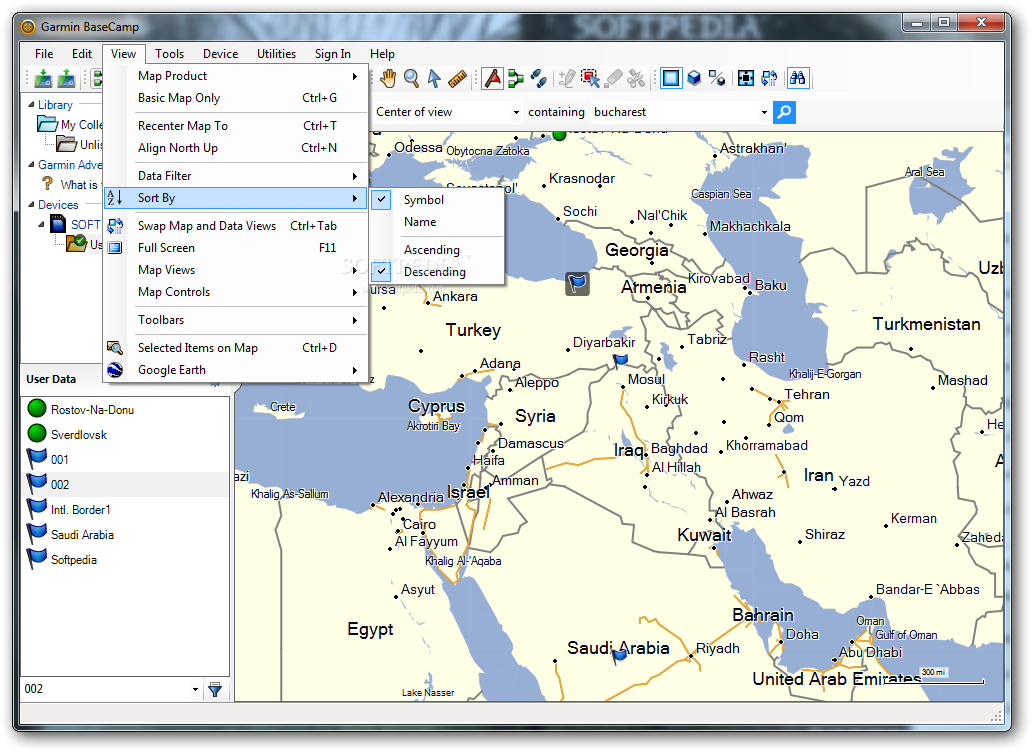The image size is (1032, 752).
Task: Open the Help menu
Action: point(382,54)
